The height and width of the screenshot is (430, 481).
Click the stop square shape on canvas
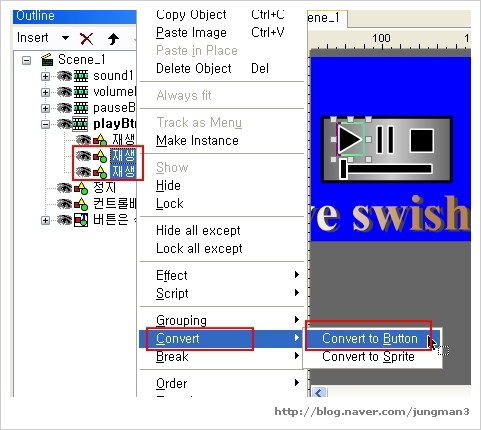point(422,141)
